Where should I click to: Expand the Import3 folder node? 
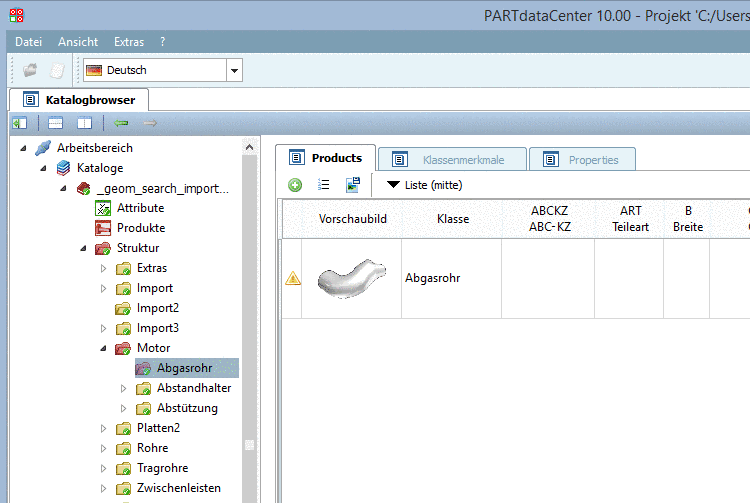pos(103,328)
